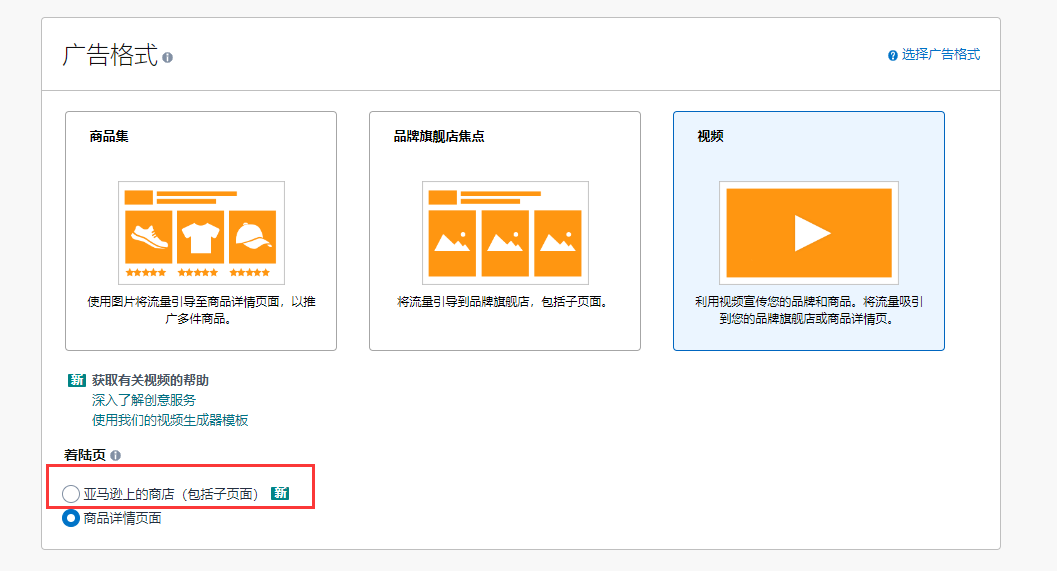Click the 新 badge beside 获取有关视频的帮助
Image resolution: width=1057 pixels, height=571 pixels.
click(x=76, y=380)
